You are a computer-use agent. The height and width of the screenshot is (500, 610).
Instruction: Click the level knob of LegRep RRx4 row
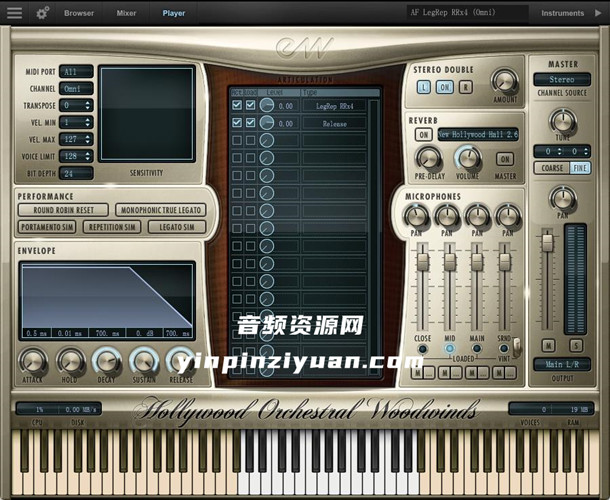click(267, 105)
